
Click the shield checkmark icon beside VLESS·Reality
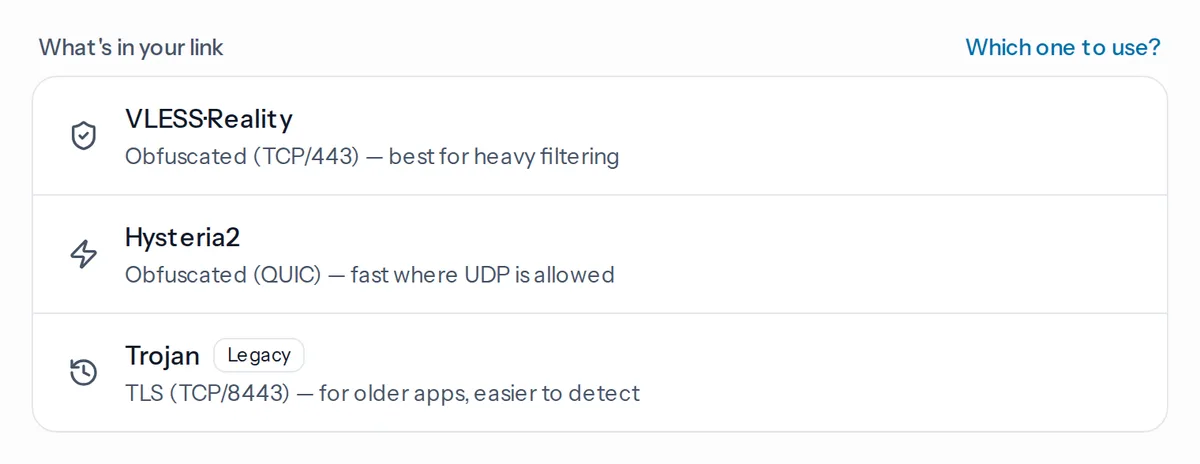pyautogui.click(x=84, y=136)
